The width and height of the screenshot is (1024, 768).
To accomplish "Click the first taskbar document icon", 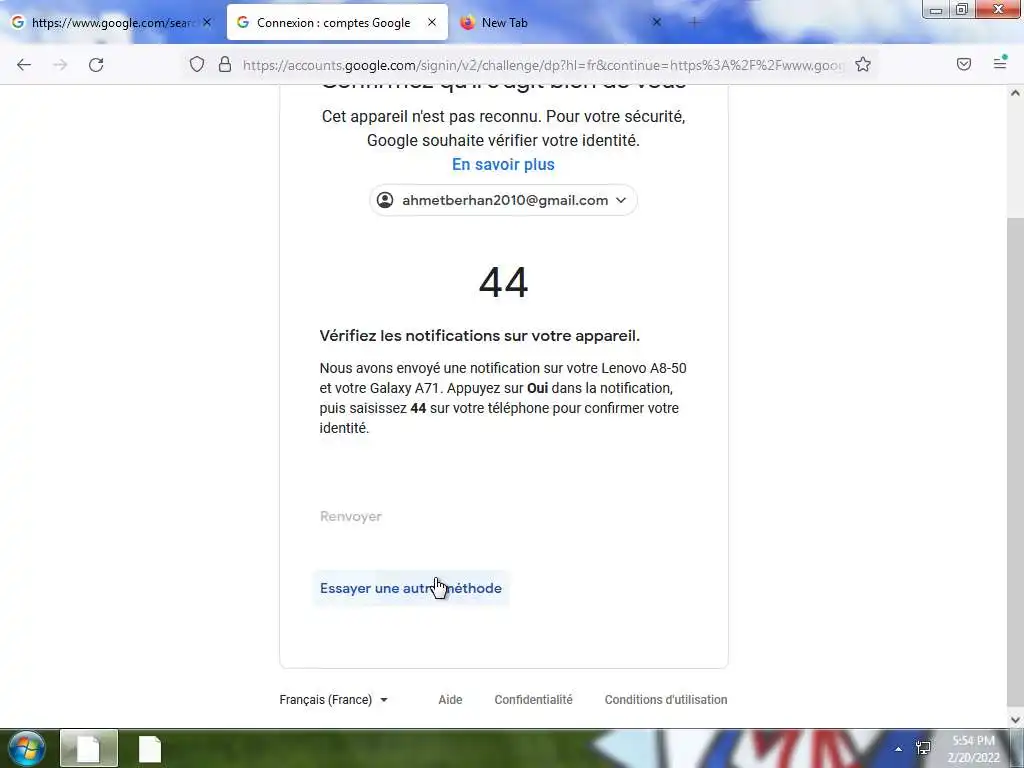I will tap(89, 748).
